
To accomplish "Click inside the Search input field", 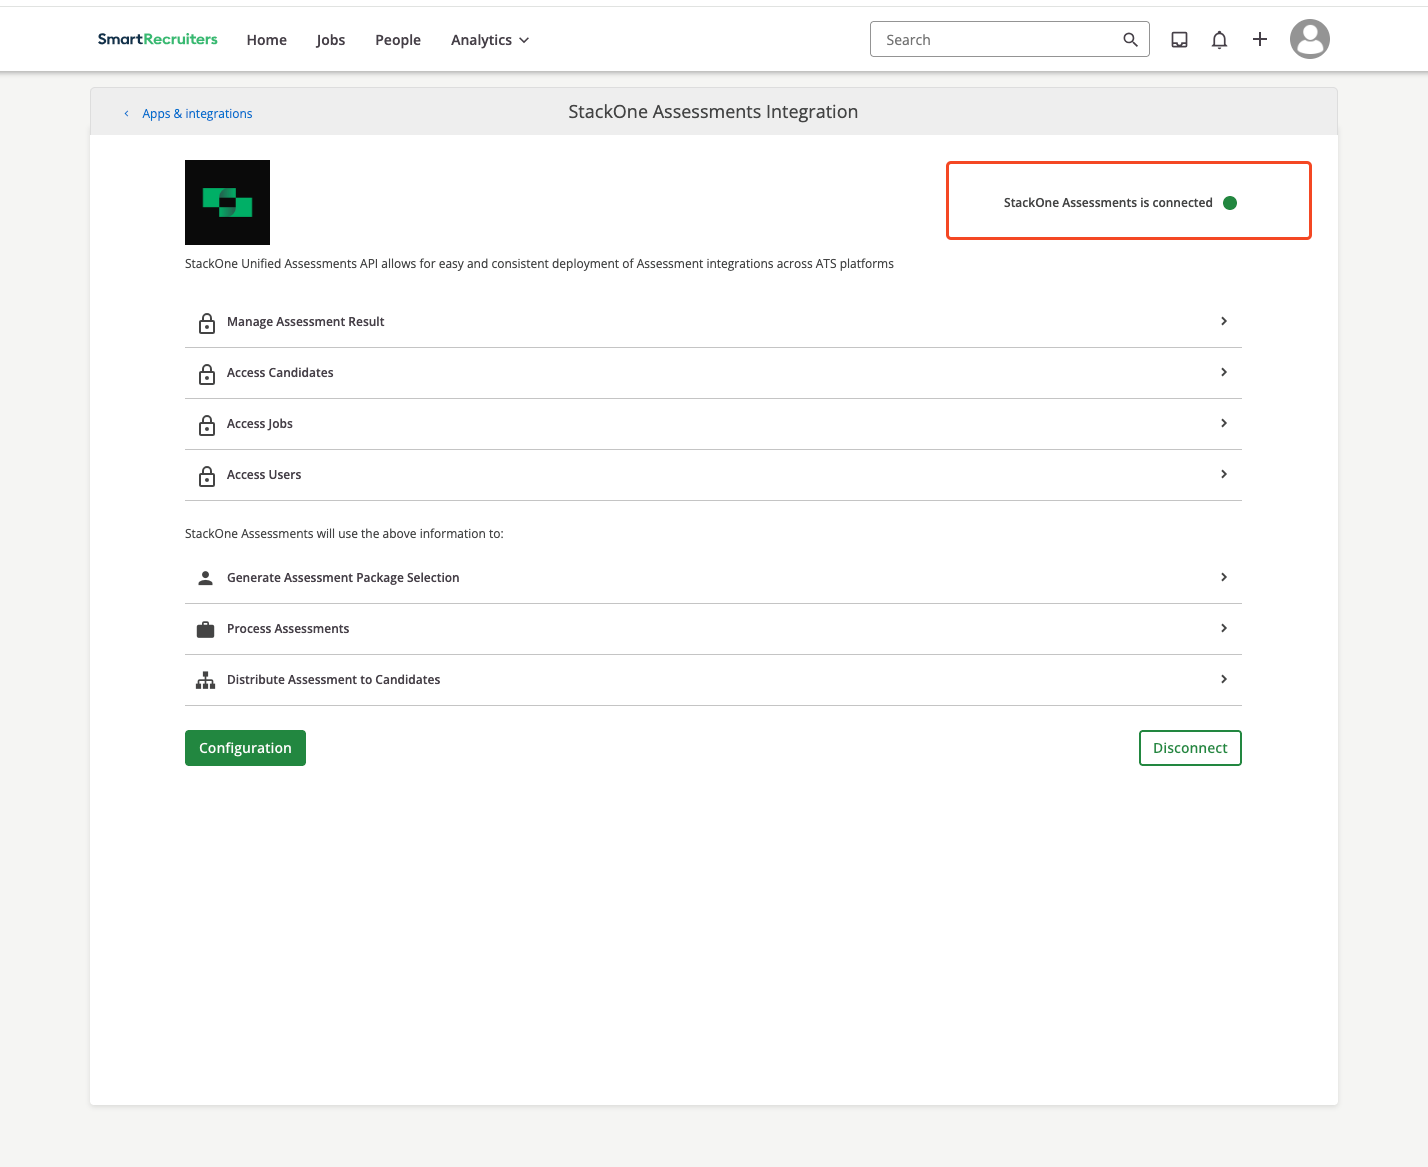I will (x=990, y=39).
